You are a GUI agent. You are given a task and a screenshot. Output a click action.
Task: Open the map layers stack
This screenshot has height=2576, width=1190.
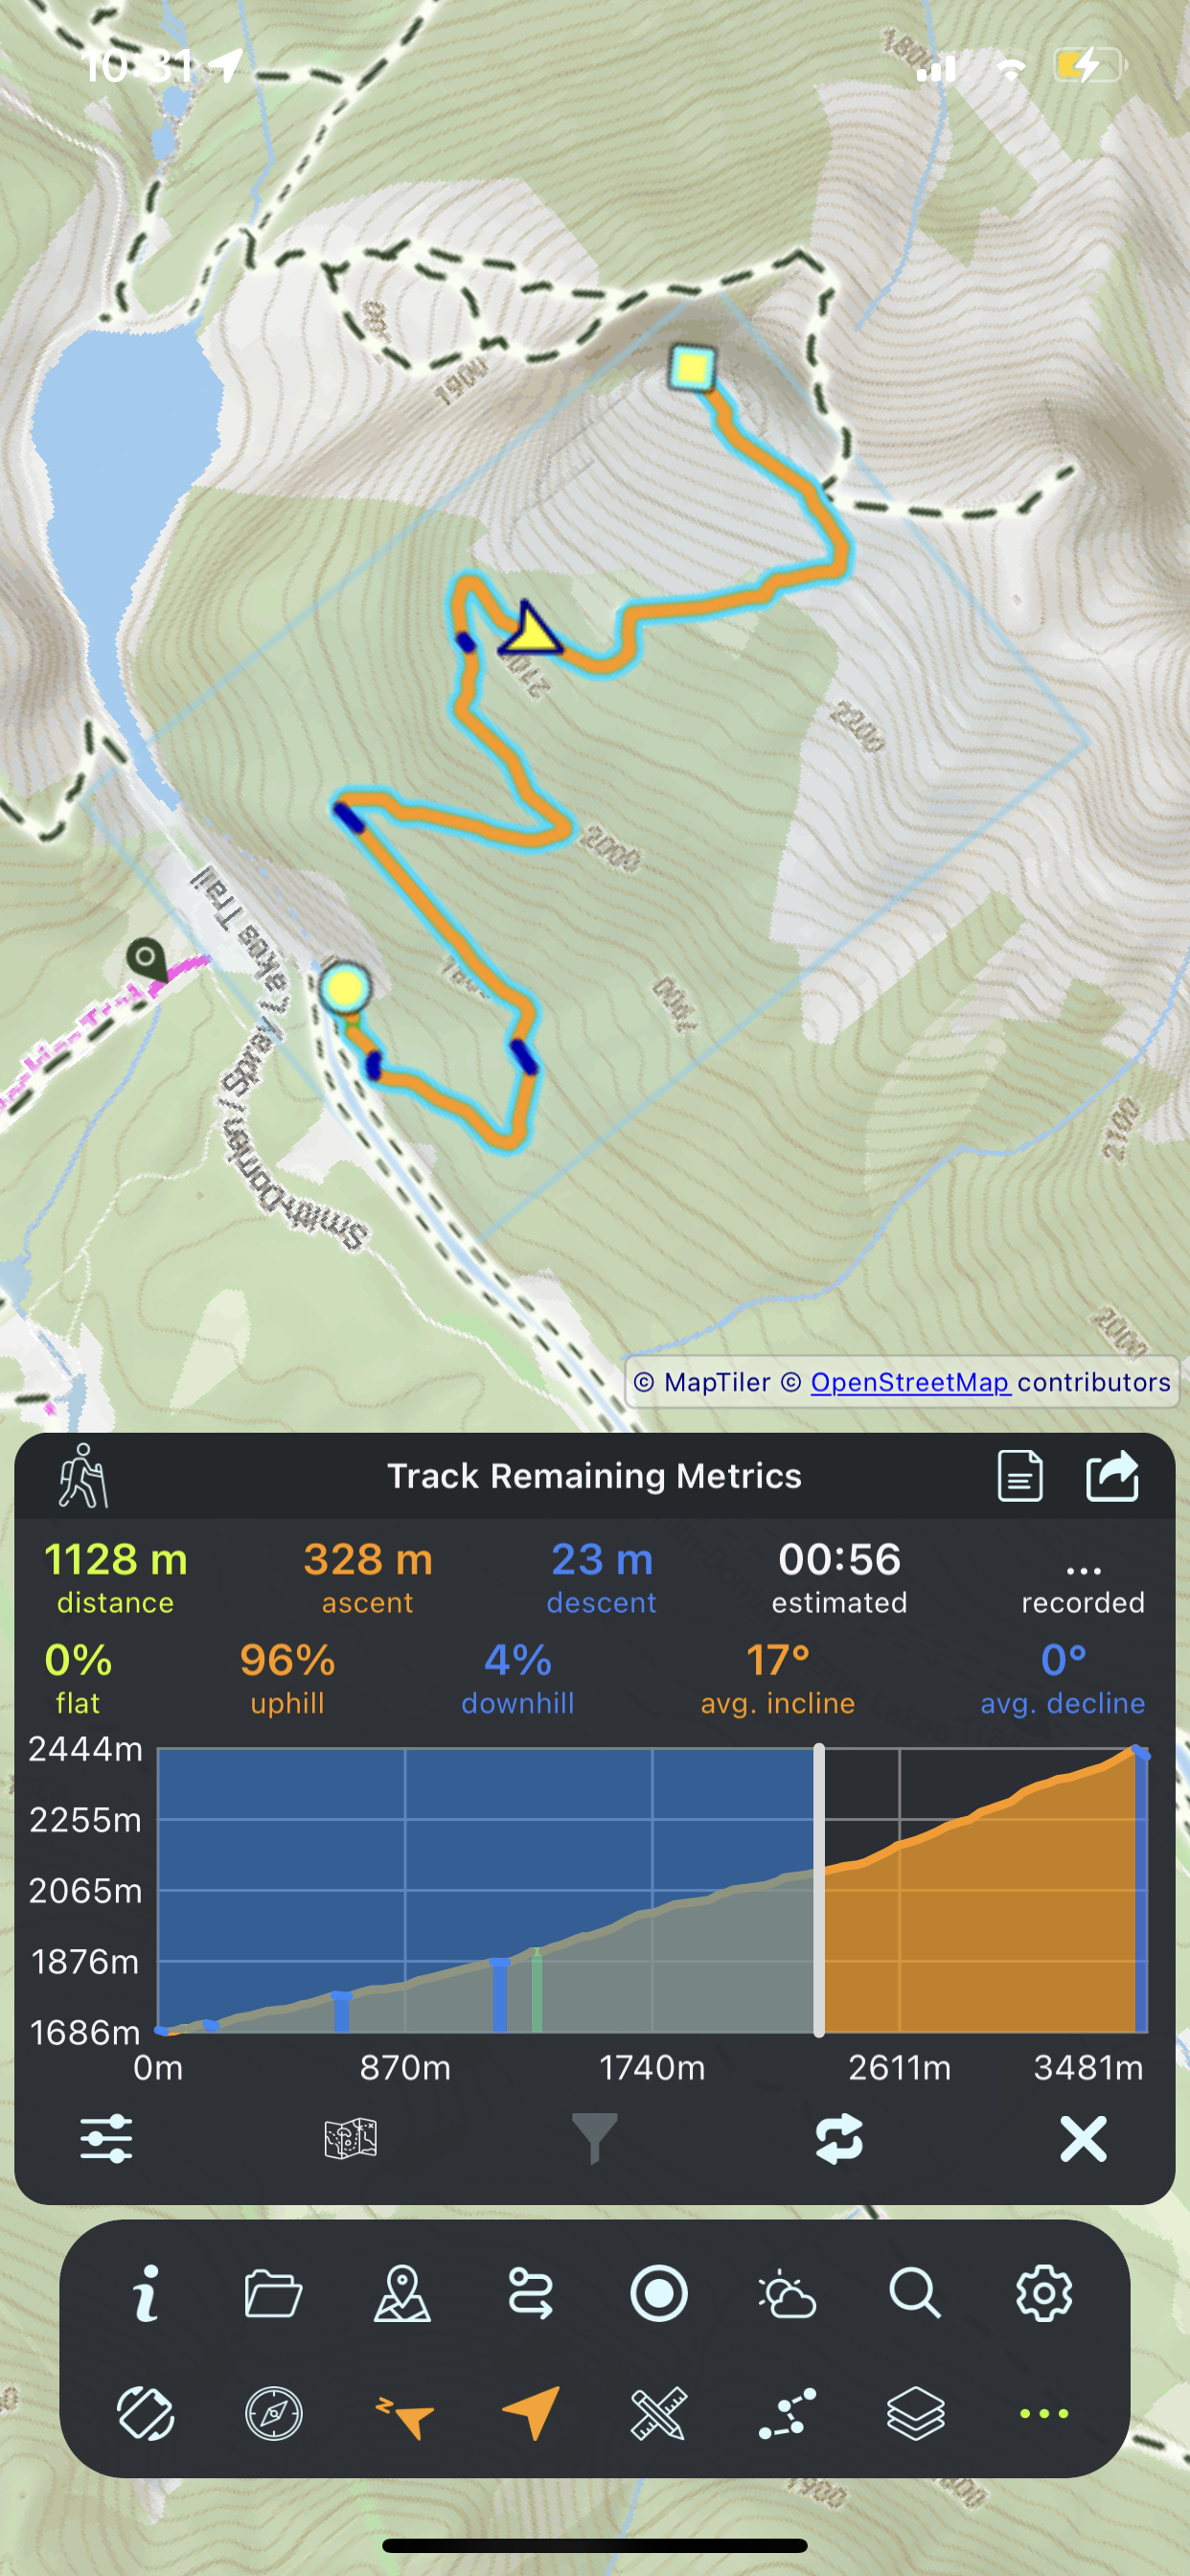(x=915, y=2414)
